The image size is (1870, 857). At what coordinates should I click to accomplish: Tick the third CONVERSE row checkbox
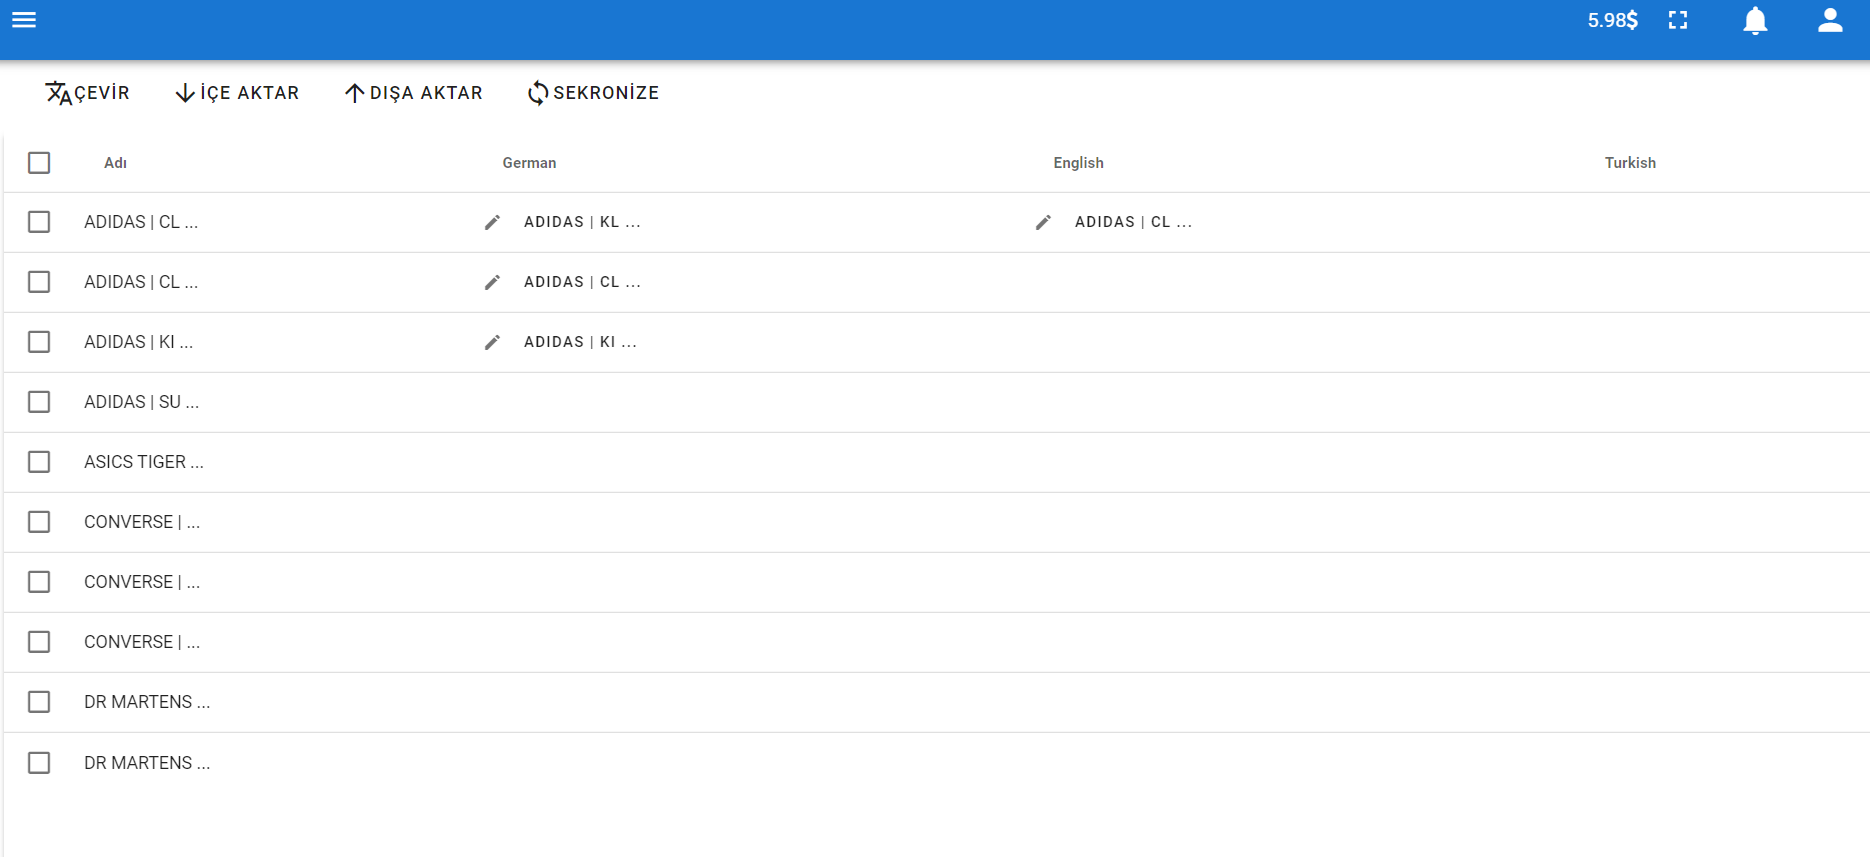coord(39,642)
